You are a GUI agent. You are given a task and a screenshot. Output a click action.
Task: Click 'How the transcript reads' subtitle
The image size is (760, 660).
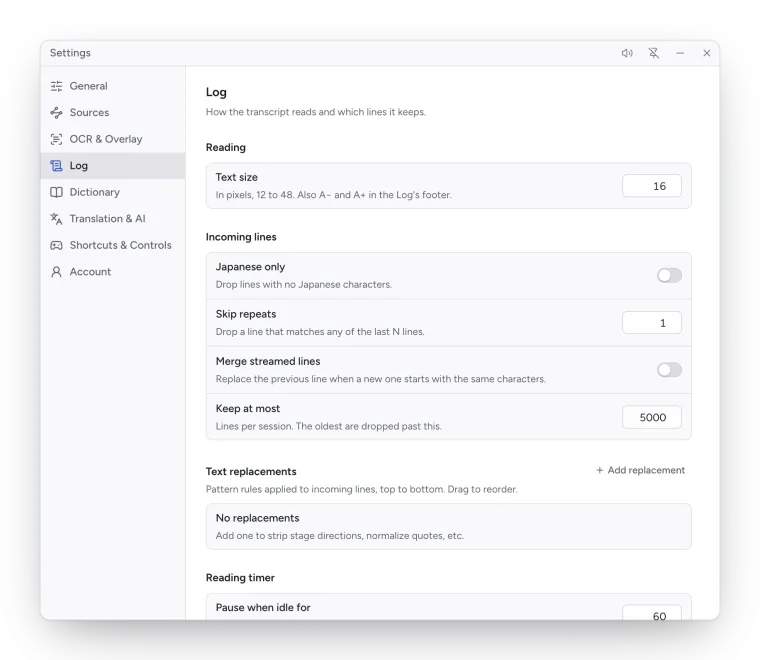[x=316, y=112]
